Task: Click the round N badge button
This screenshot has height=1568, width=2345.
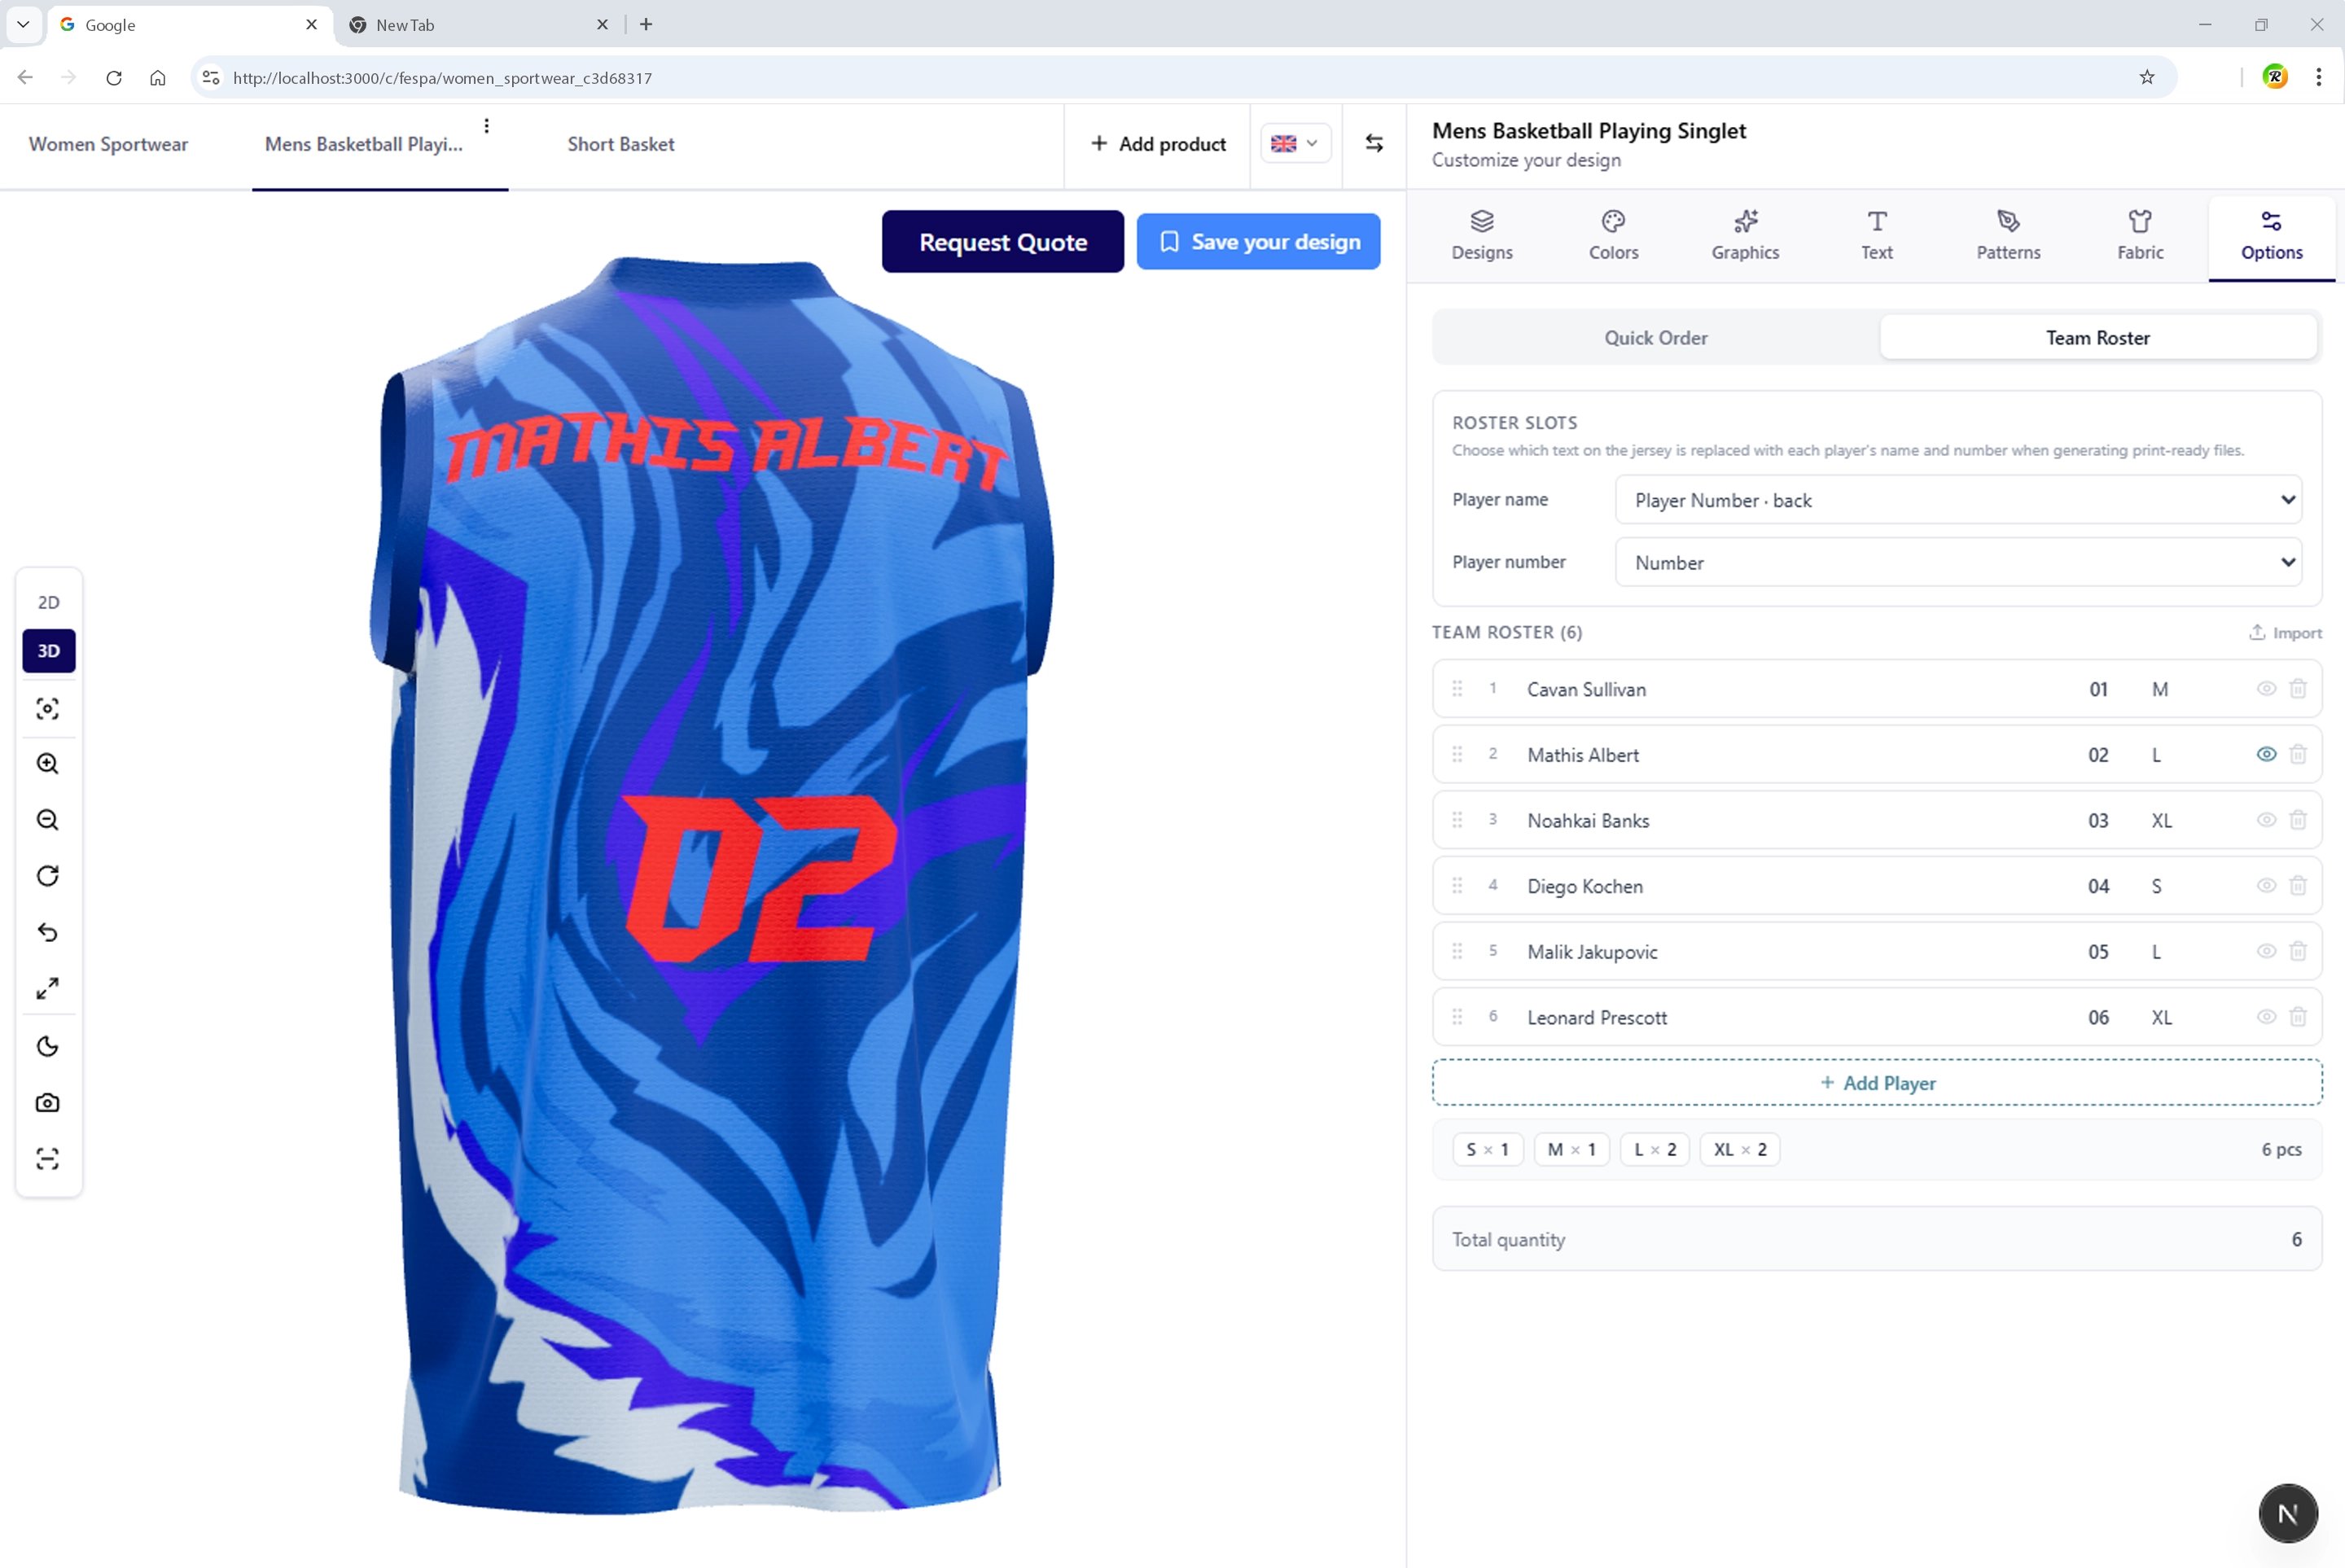Action: click(x=2287, y=1513)
